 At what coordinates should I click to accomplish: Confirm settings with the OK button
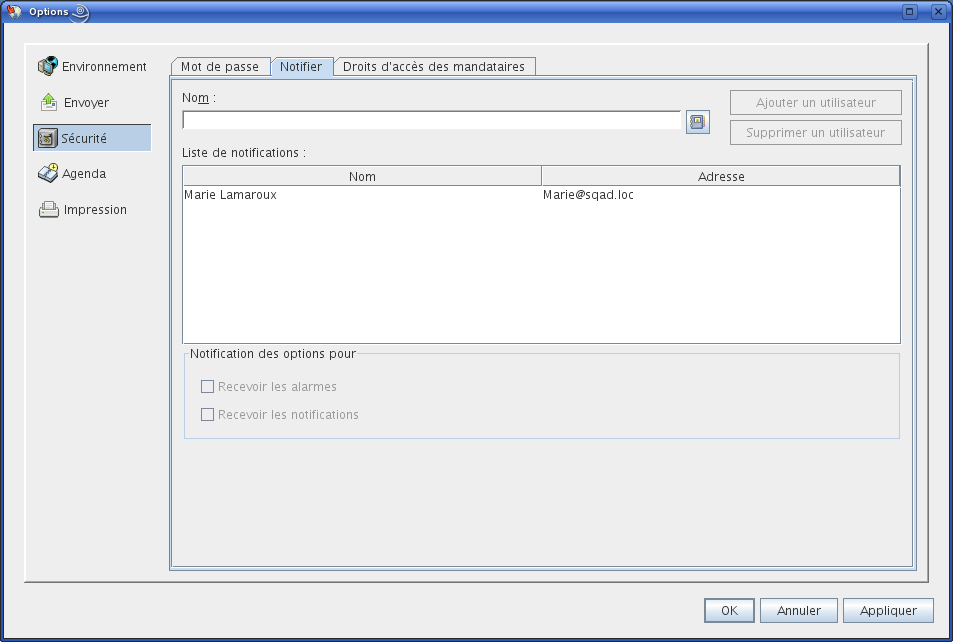728,610
